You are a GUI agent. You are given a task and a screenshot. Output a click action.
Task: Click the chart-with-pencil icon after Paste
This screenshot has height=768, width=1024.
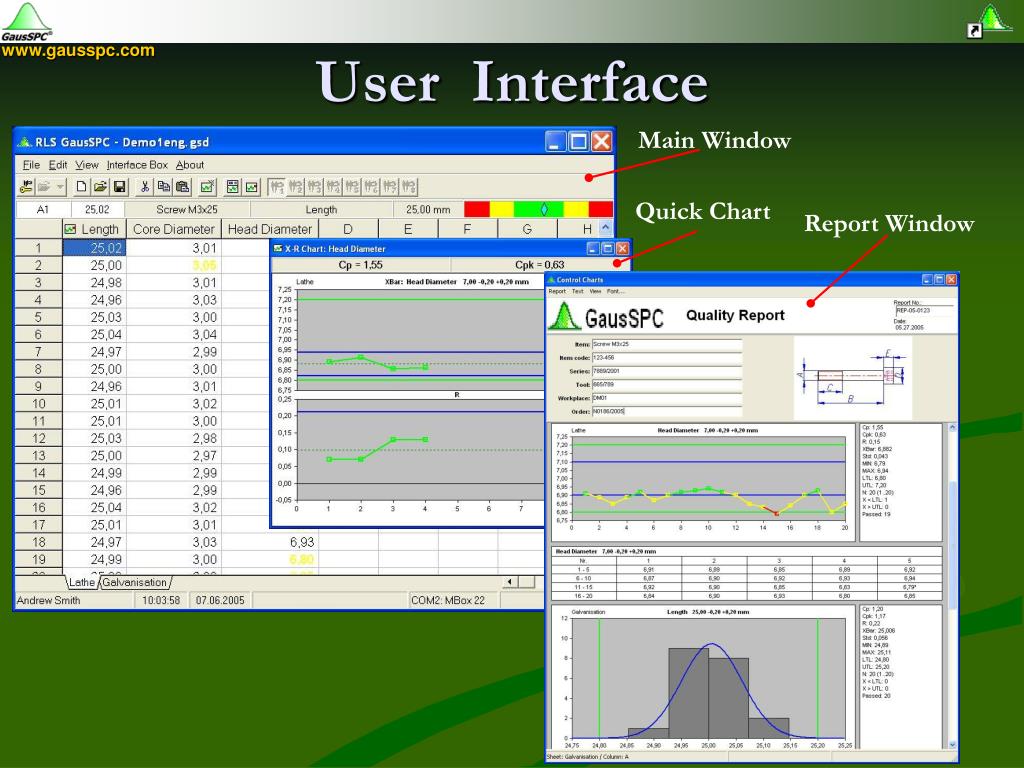[208, 187]
